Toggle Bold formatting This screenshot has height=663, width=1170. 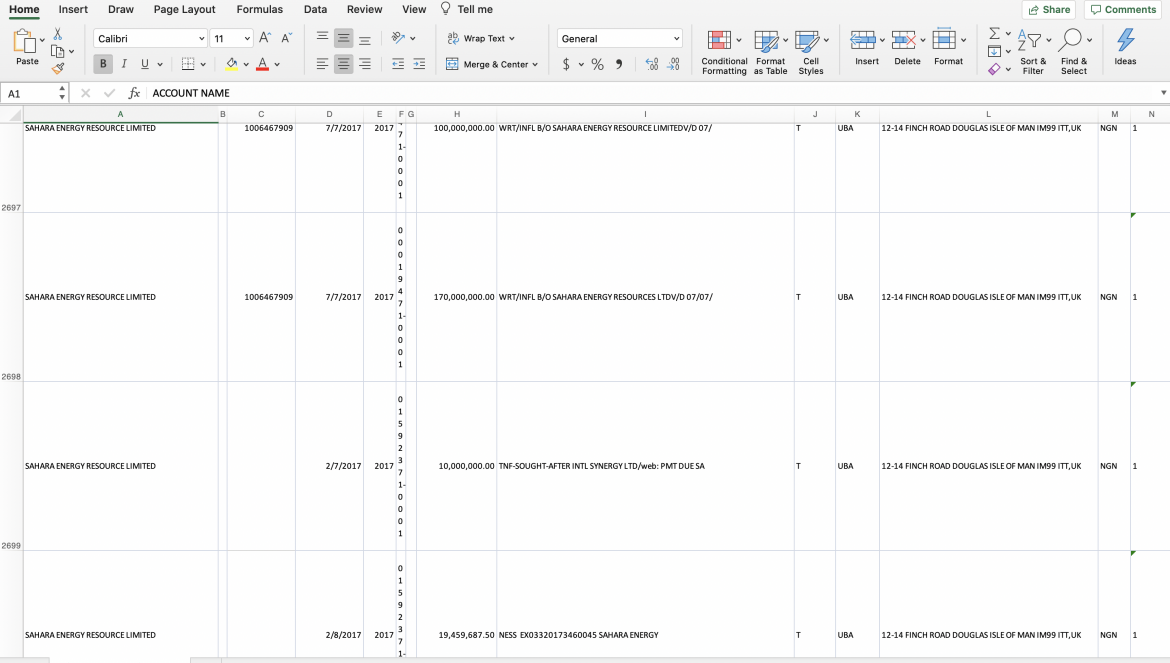[103, 64]
